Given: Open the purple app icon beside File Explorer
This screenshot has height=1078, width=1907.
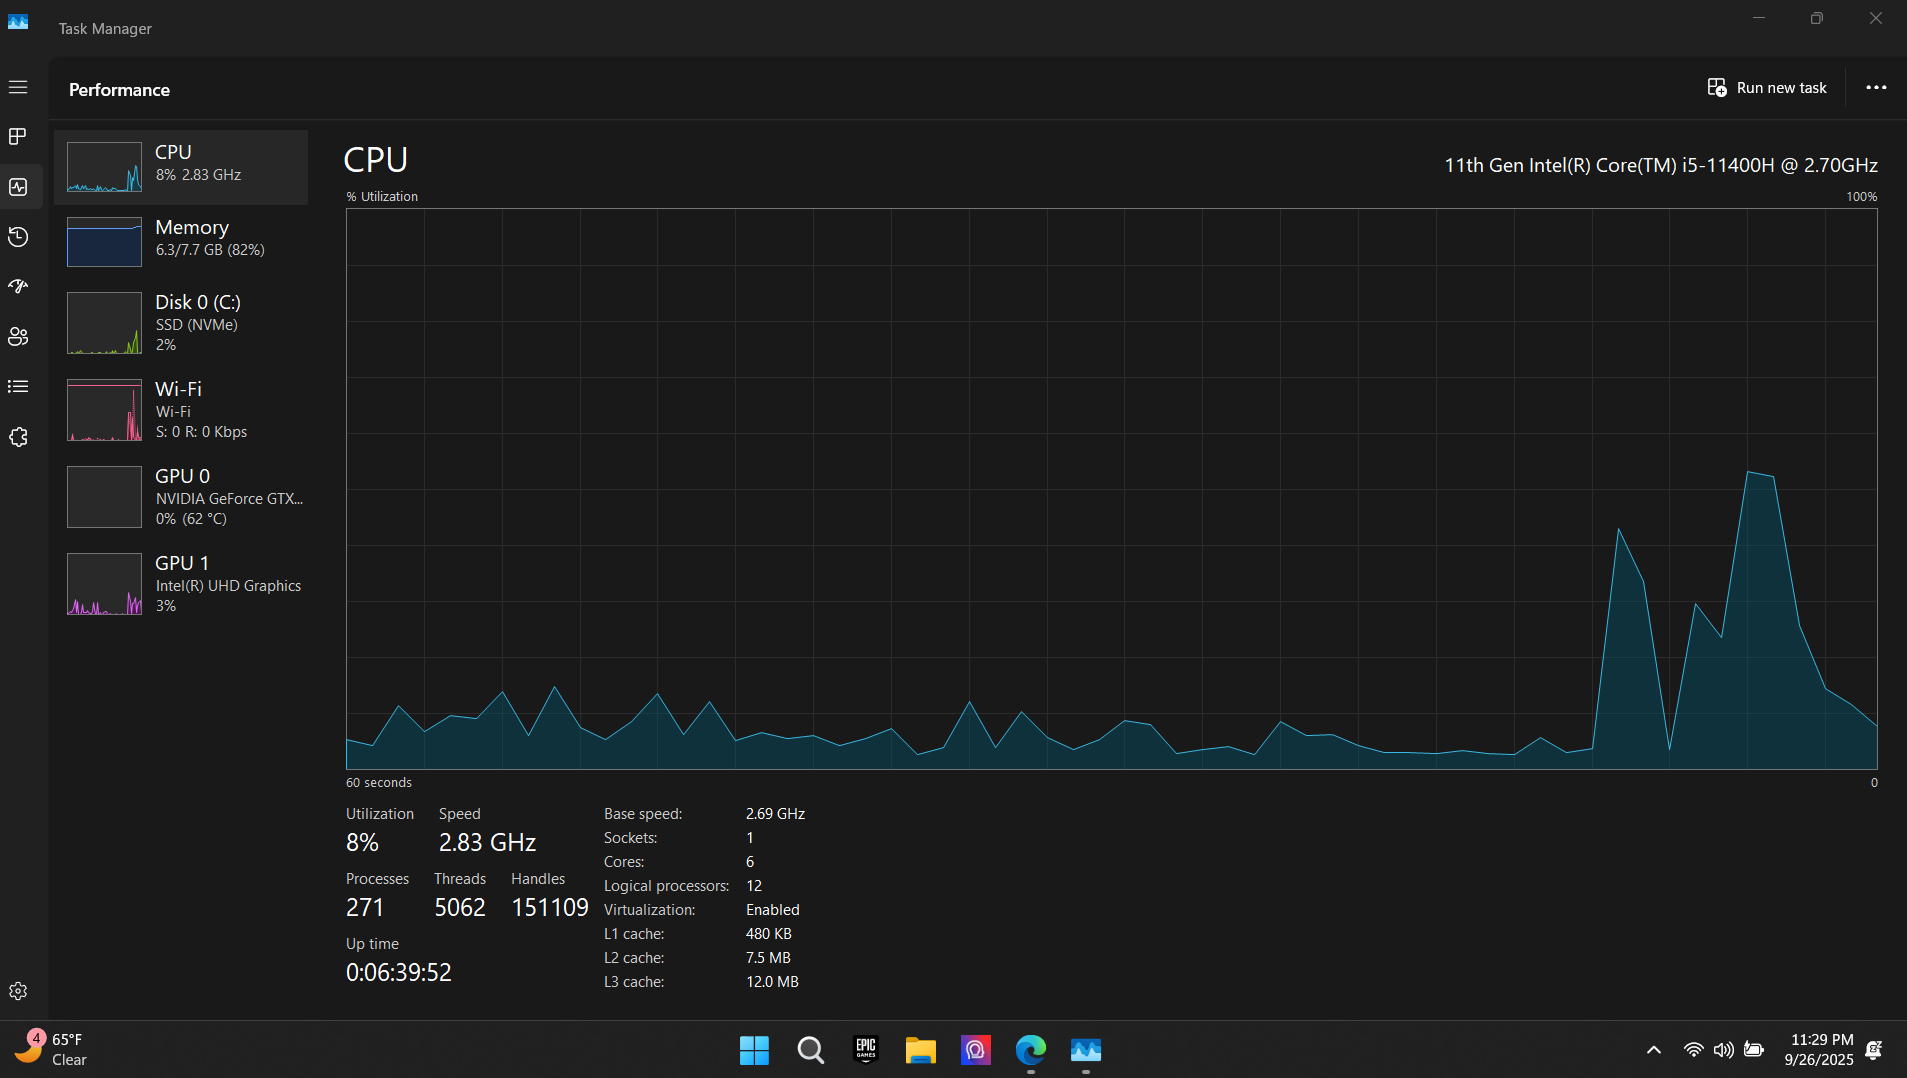Looking at the screenshot, I should point(975,1050).
